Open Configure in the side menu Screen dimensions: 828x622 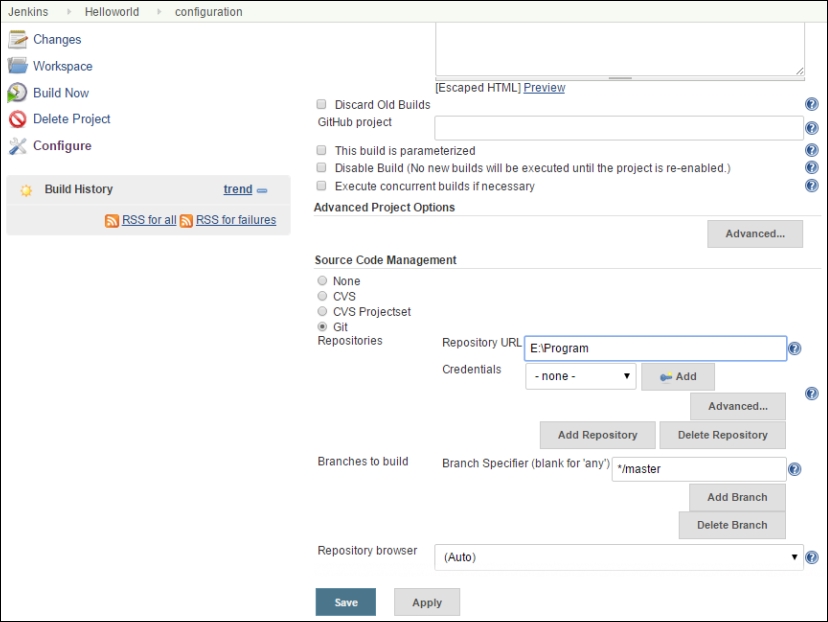[x=62, y=146]
